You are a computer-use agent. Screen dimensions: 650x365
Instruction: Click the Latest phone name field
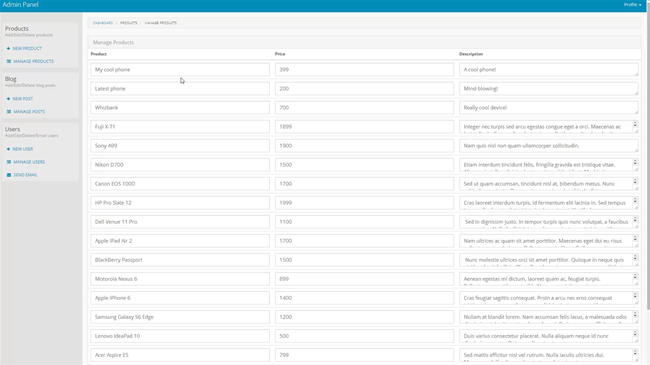pyautogui.click(x=180, y=89)
